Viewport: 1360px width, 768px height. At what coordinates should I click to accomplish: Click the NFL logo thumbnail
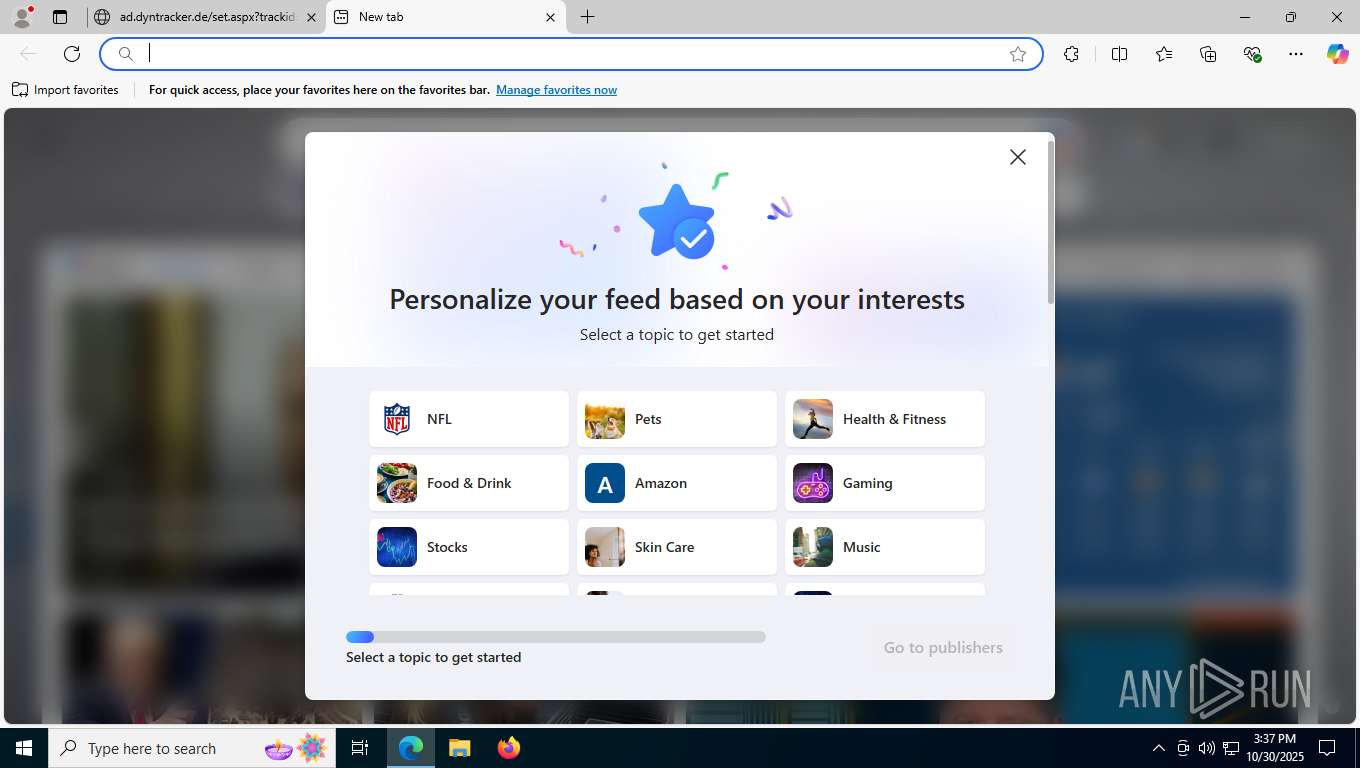(x=397, y=419)
